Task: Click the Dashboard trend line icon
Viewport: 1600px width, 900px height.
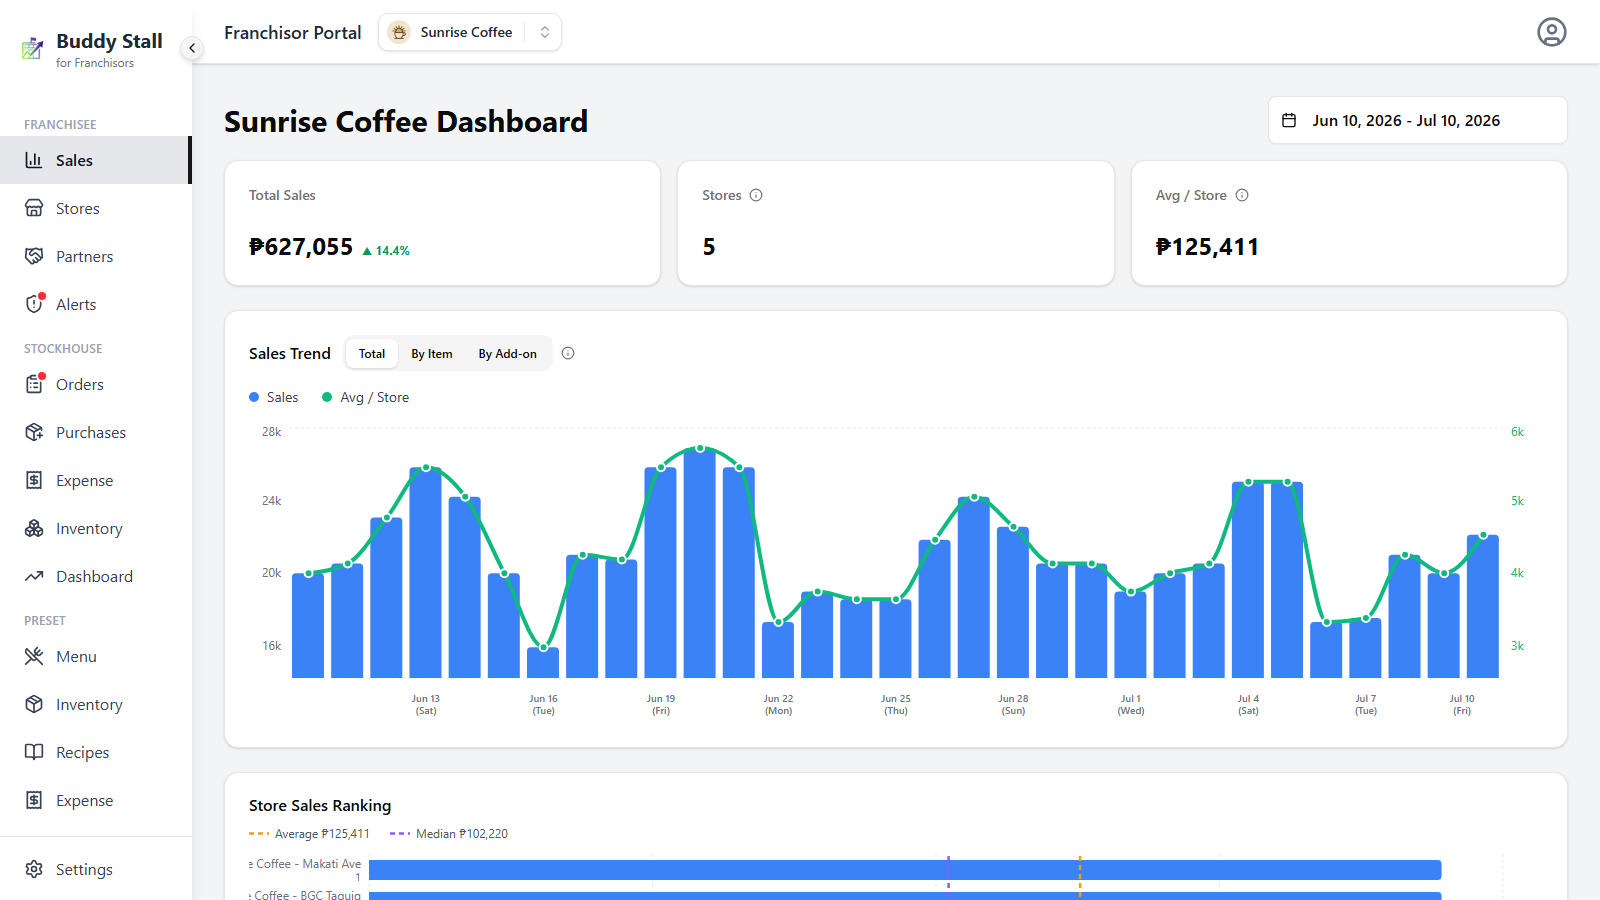Action: pyautogui.click(x=34, y=576)
